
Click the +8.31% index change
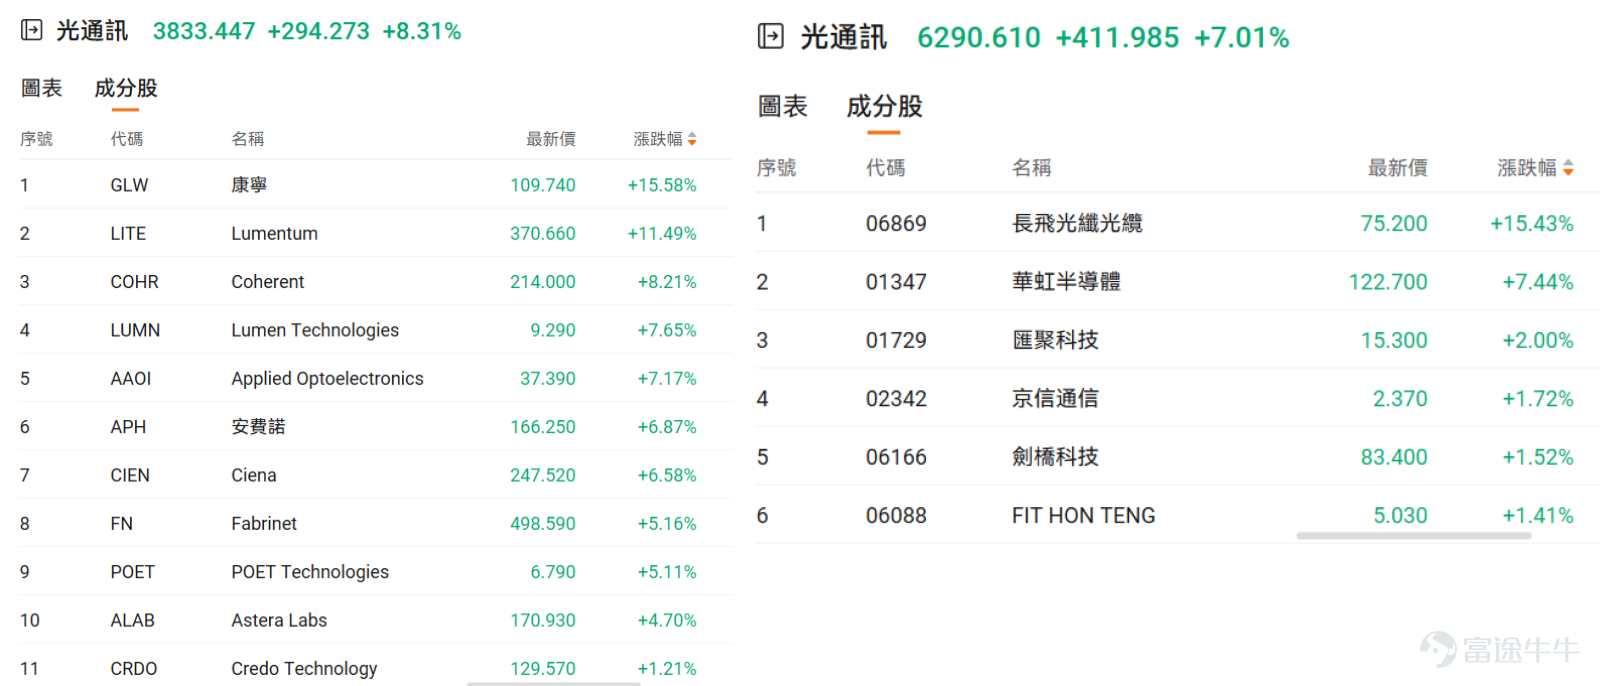click(422, 31)
